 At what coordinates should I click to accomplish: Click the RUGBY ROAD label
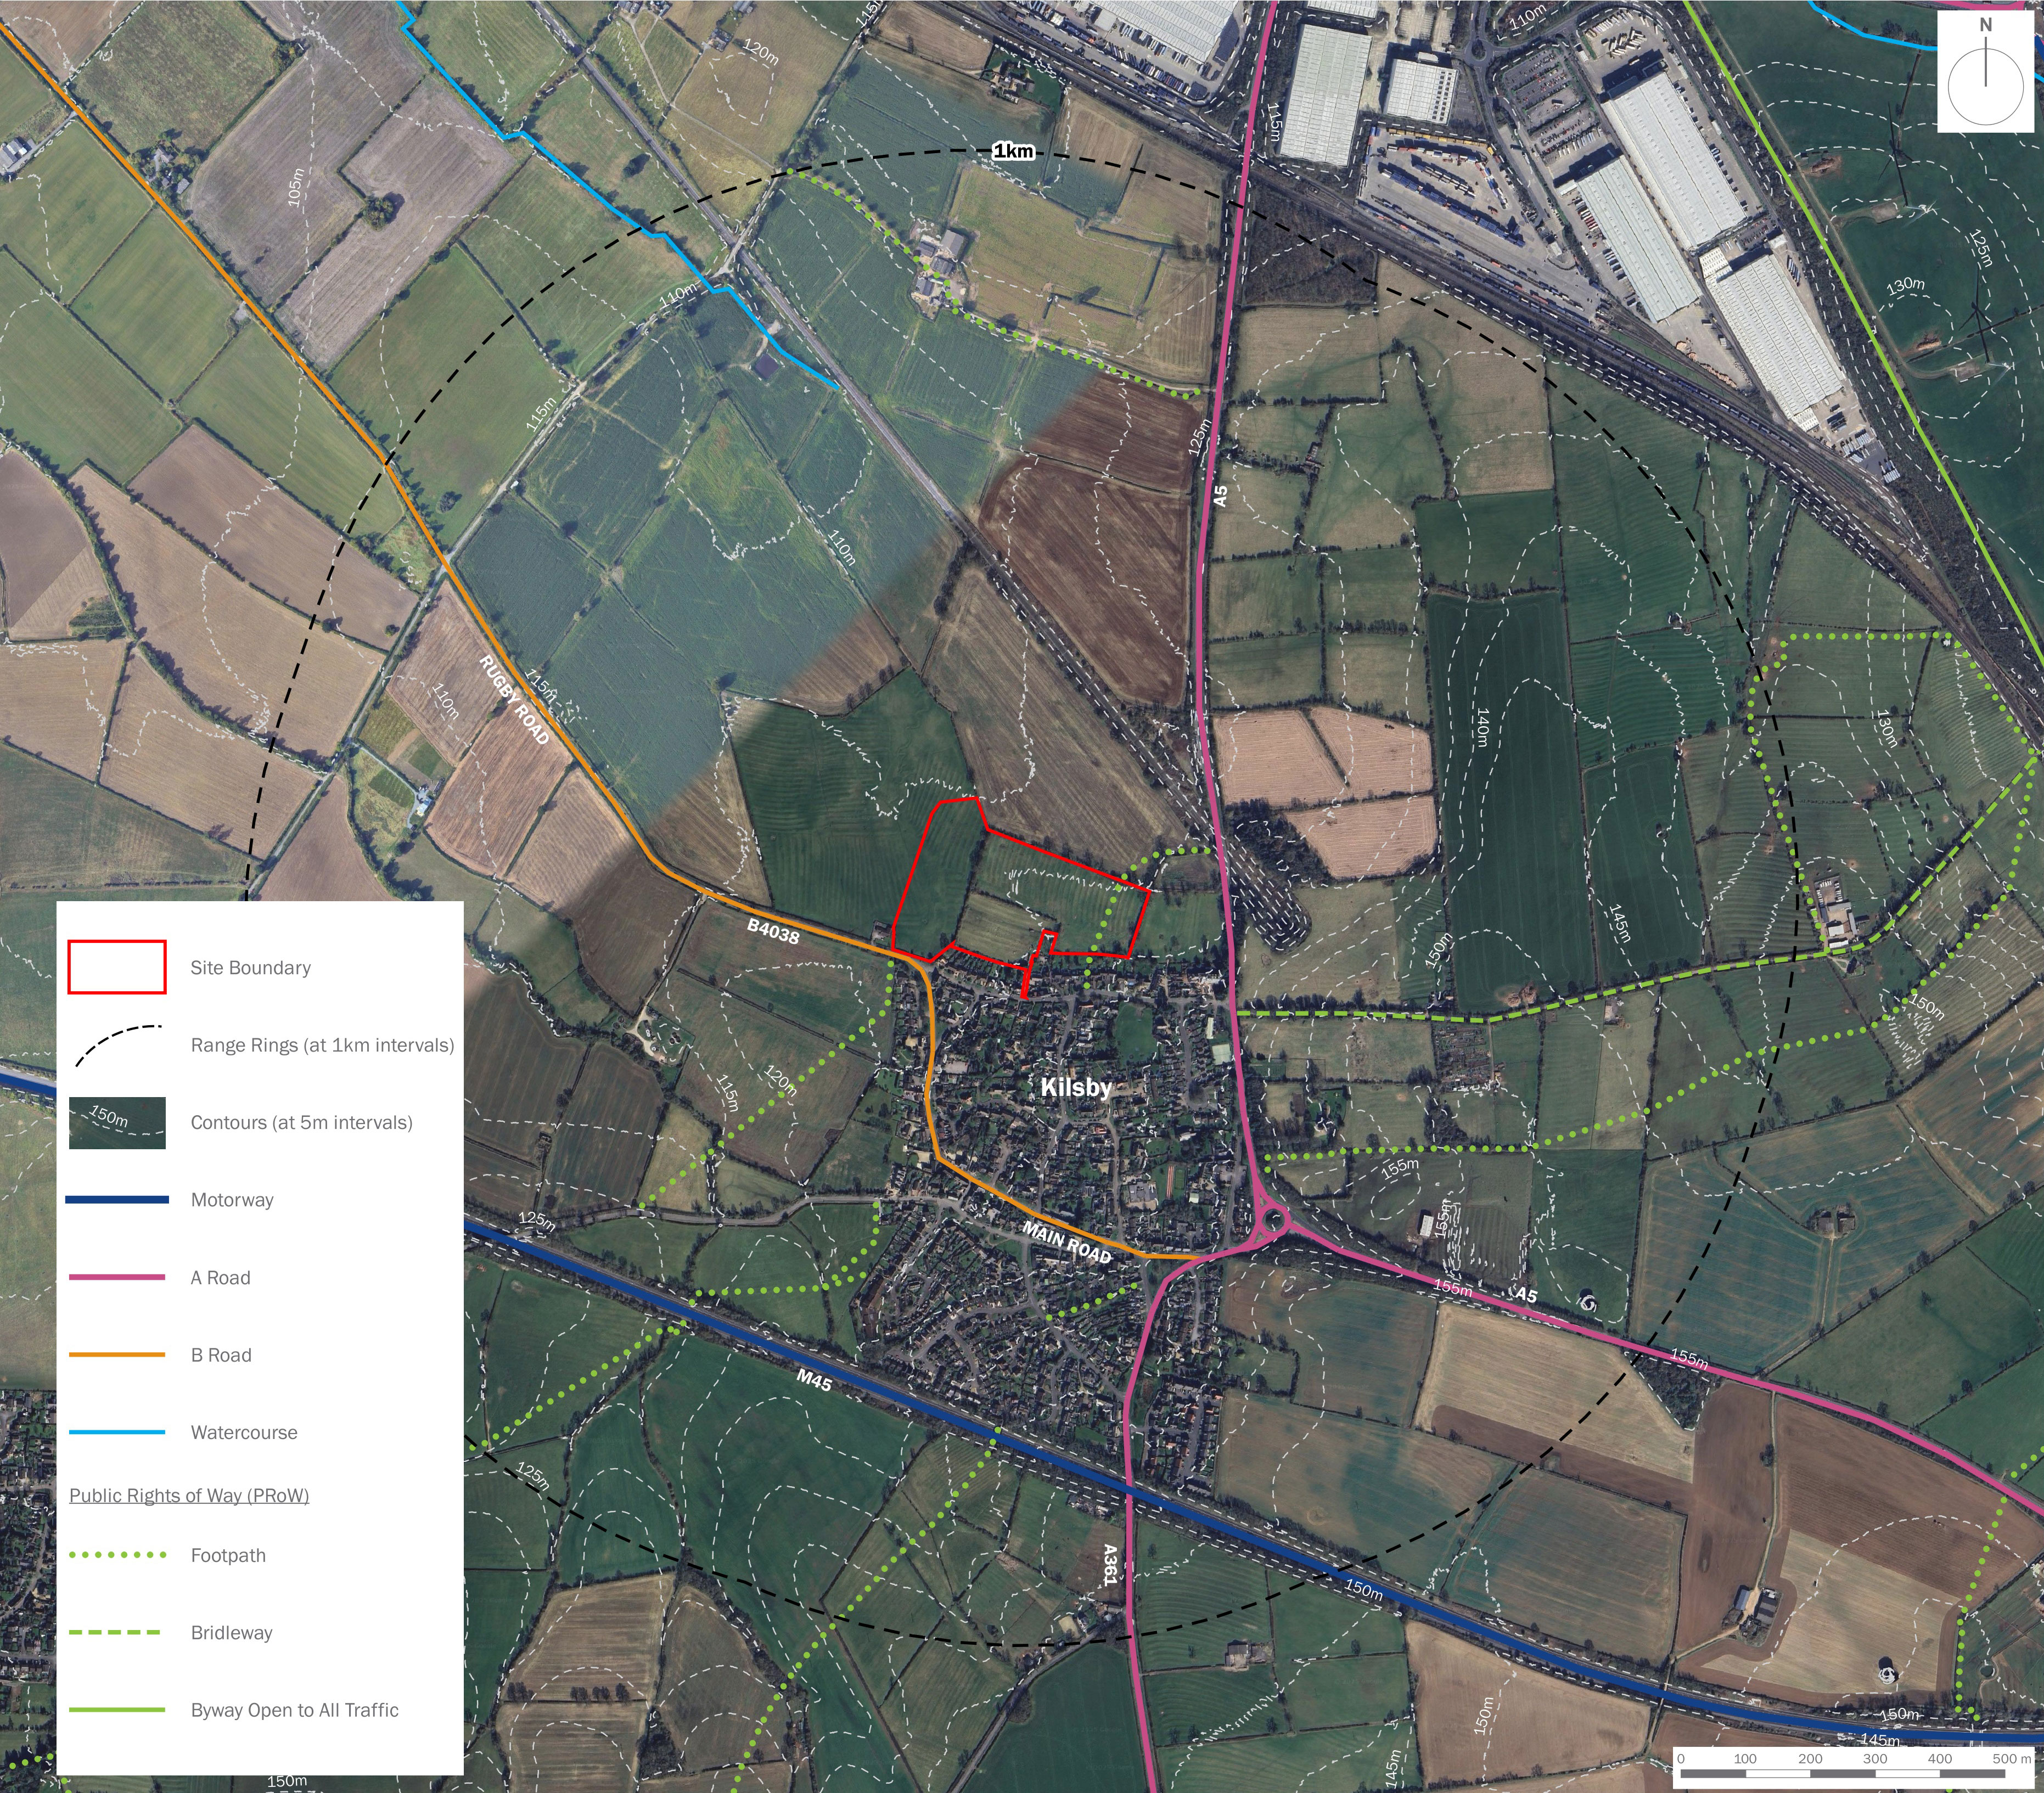tap(514, 700)
